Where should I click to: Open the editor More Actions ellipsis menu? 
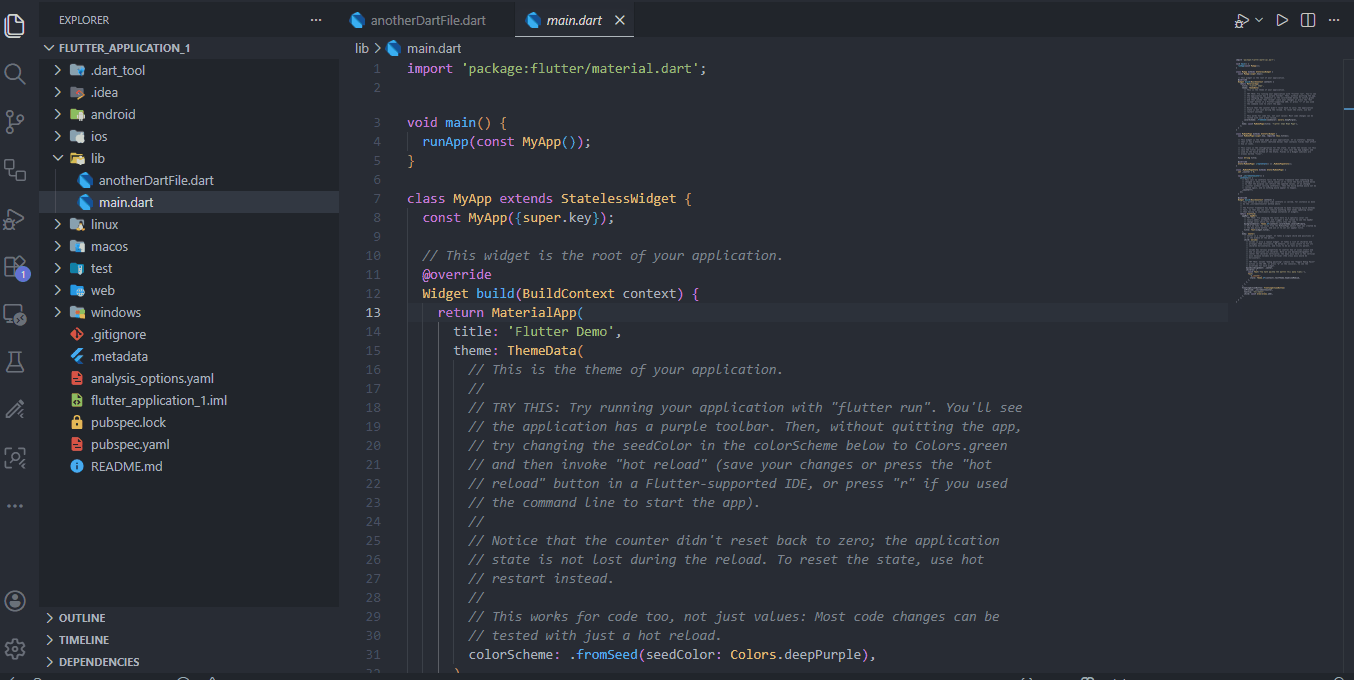(x=1334, y=19)
